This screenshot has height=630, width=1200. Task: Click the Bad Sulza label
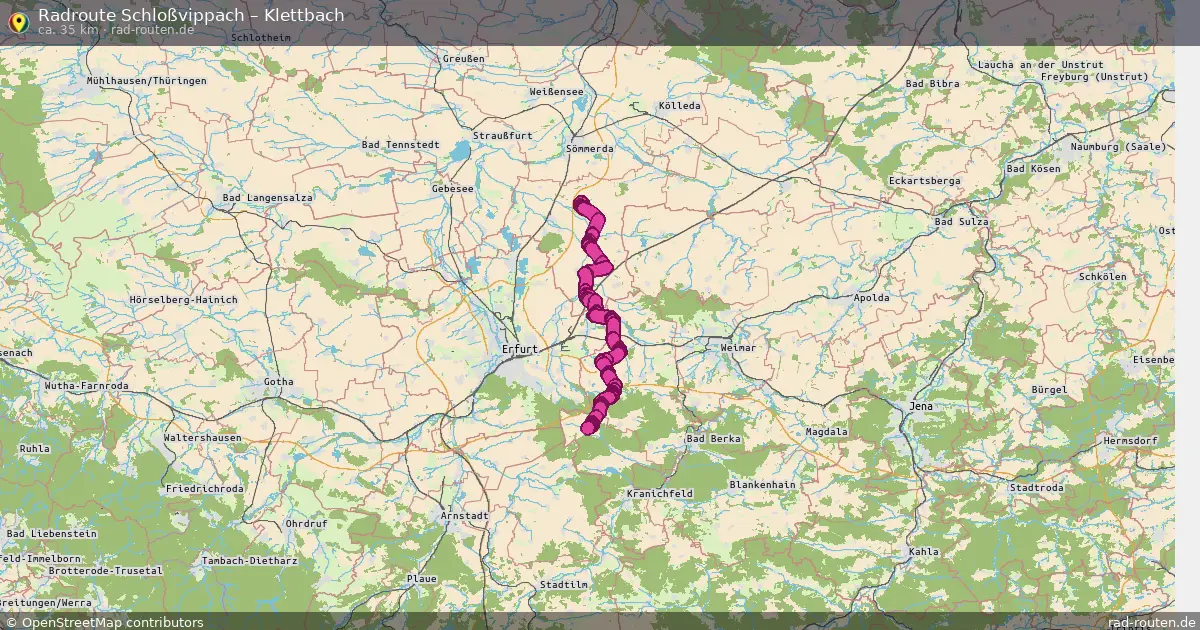pos(961,222)
